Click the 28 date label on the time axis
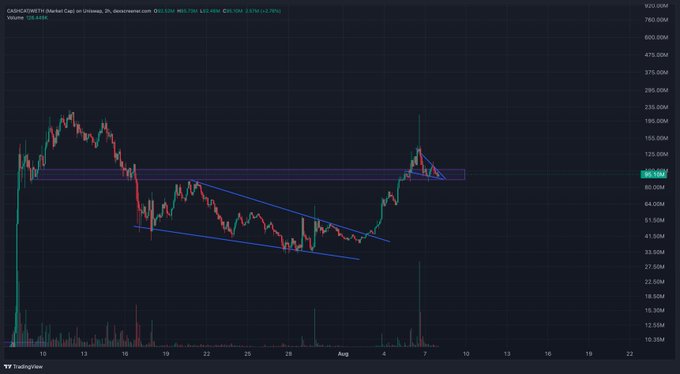This screenshot has width=680, height=374. tap(288, 354)
